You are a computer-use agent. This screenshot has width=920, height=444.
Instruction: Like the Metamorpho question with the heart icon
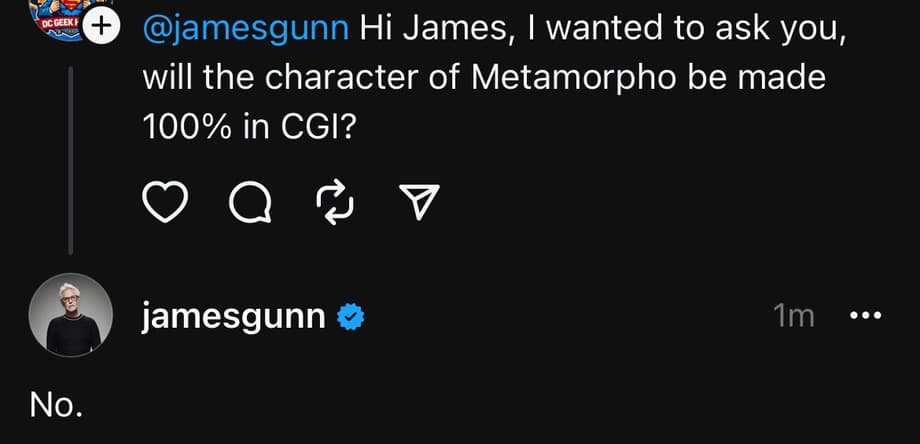click(168, 203)
